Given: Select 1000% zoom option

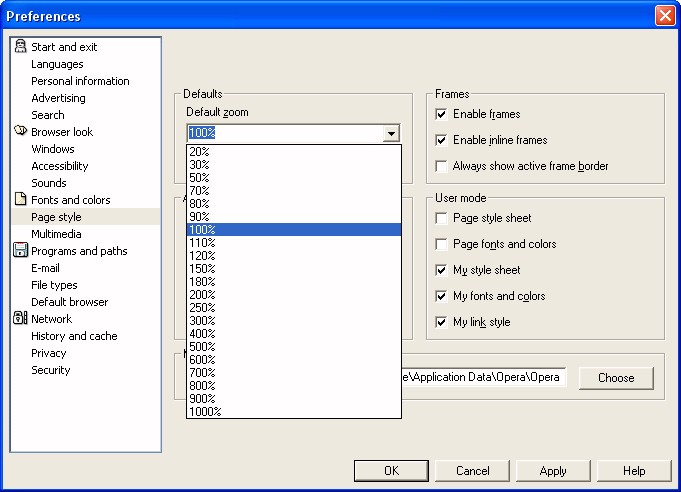Looking at the screenshot, I should click(205, 411).
